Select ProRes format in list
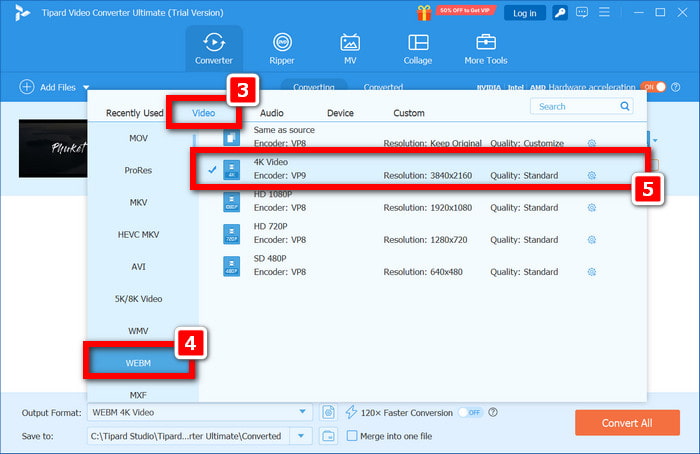The image size is (700, 454). coord(138,170)
